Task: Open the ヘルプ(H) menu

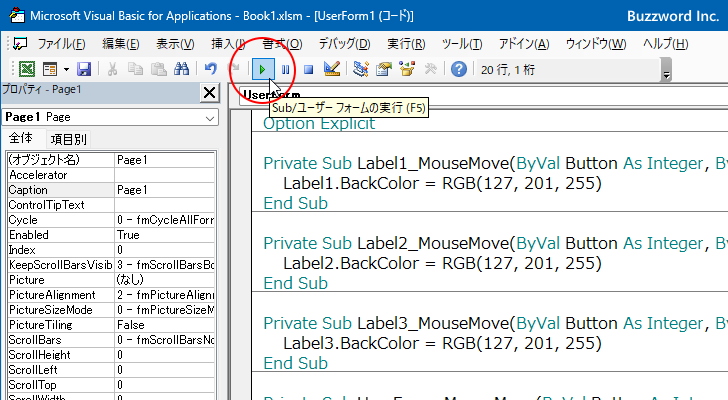Action: pos(665,44)
